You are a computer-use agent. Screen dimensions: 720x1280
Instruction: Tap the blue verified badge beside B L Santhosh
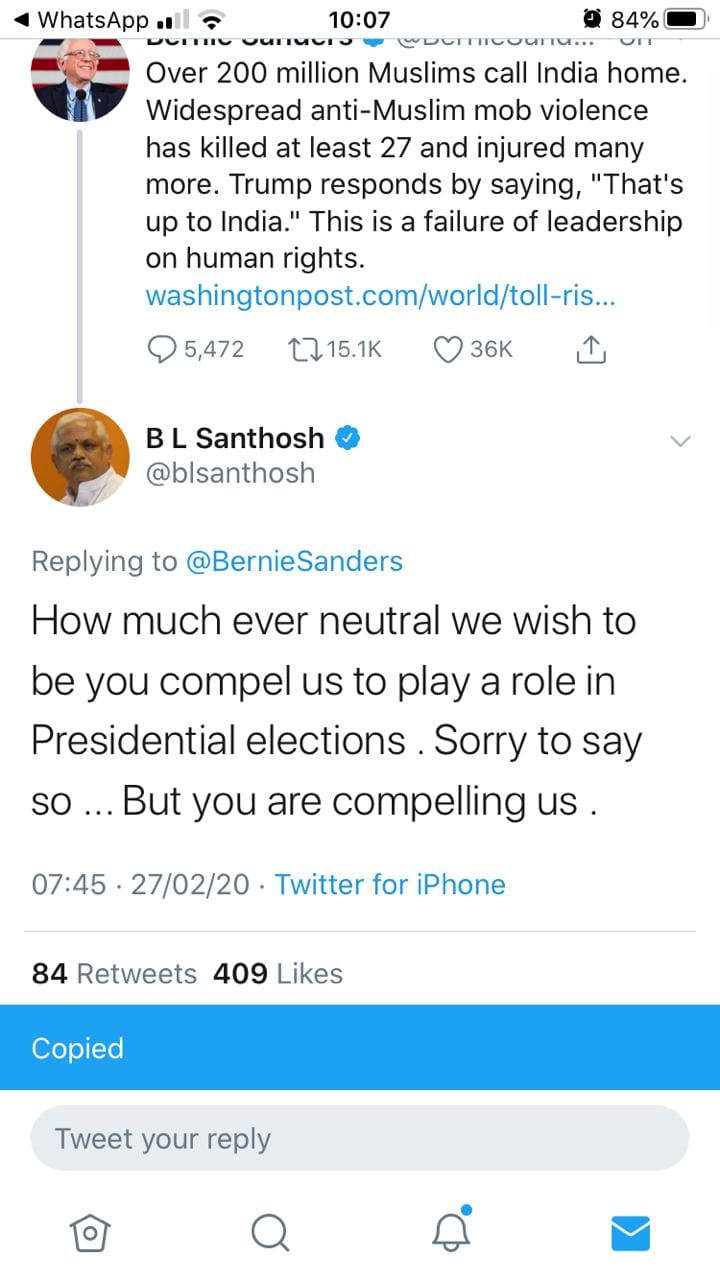tap(346, 437)
